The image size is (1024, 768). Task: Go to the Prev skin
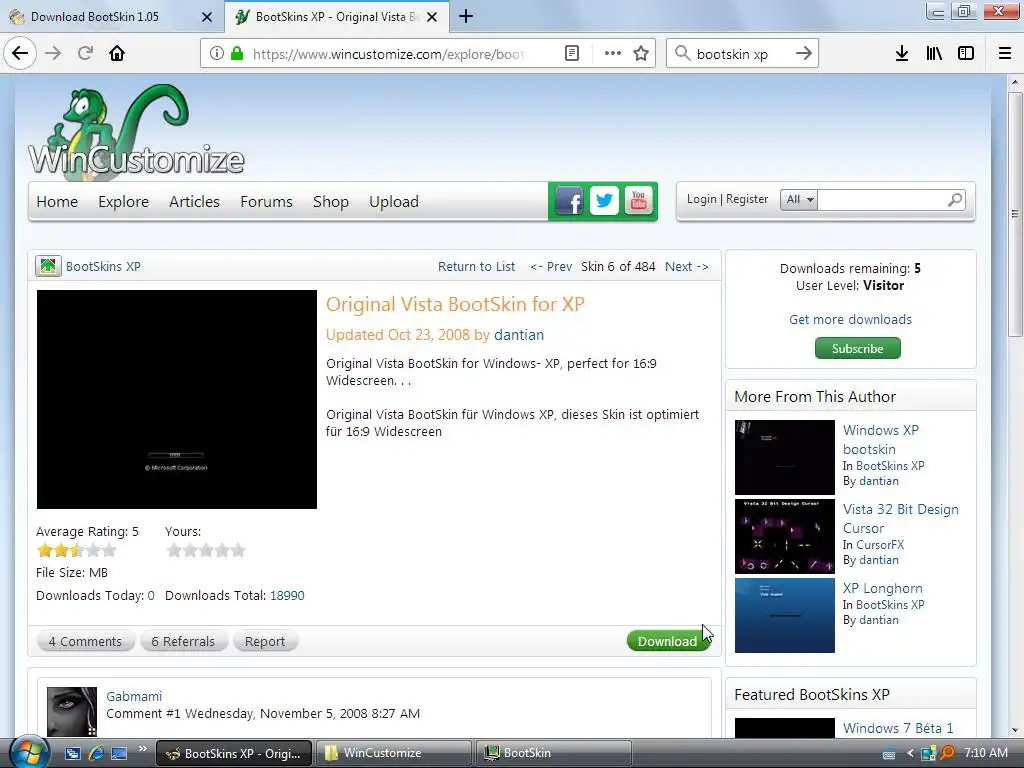551,266
